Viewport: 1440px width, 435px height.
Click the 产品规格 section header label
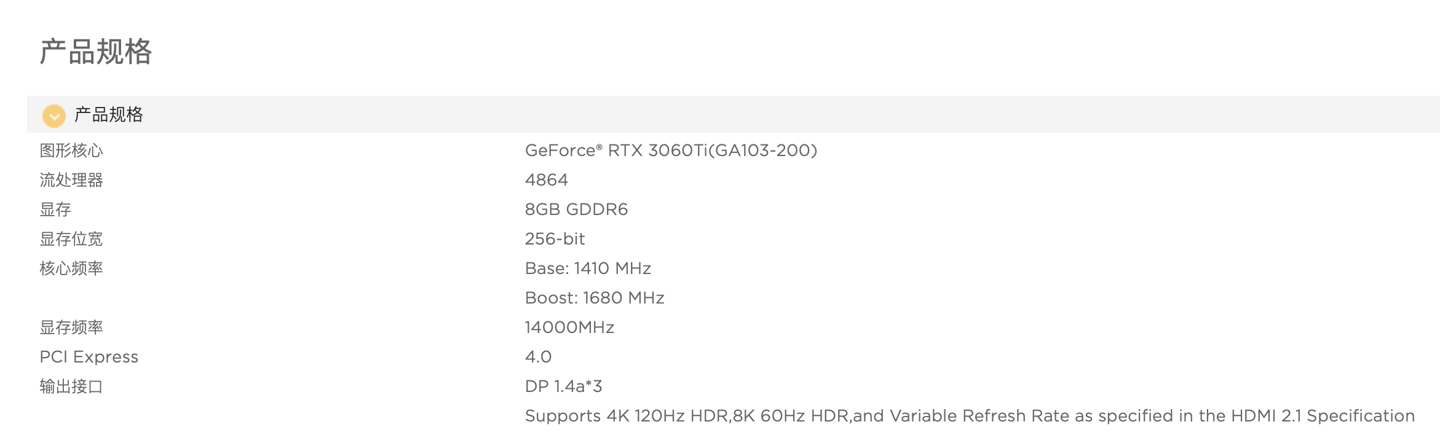(x=109, y=115)
